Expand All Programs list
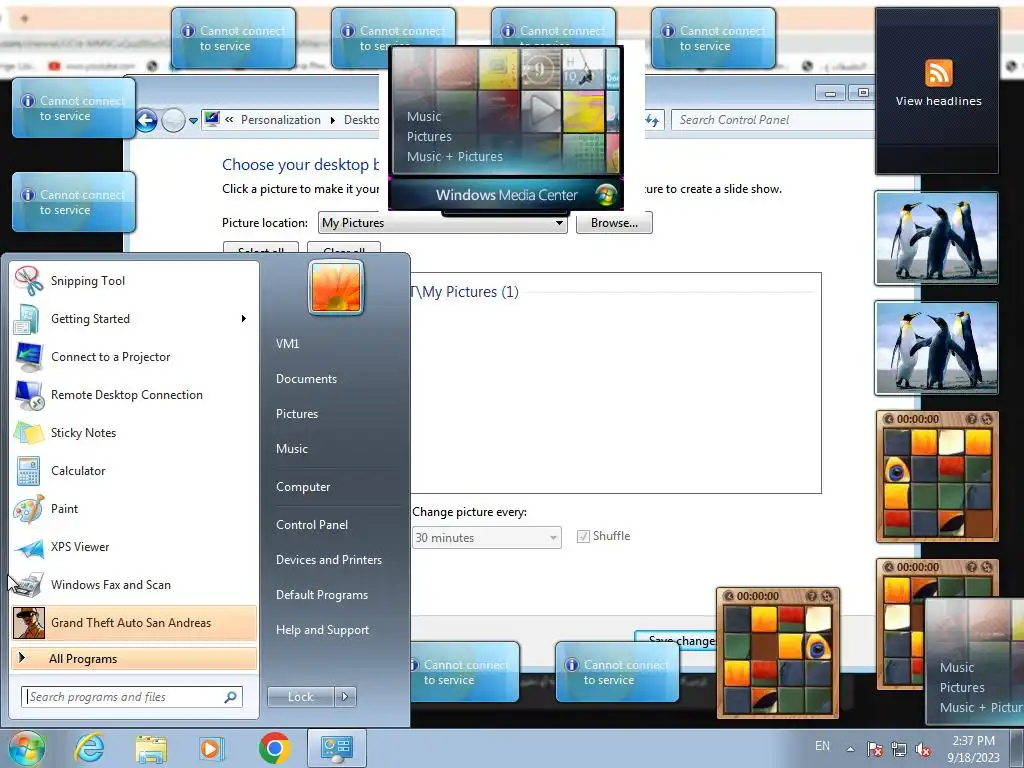 point(134,659)
